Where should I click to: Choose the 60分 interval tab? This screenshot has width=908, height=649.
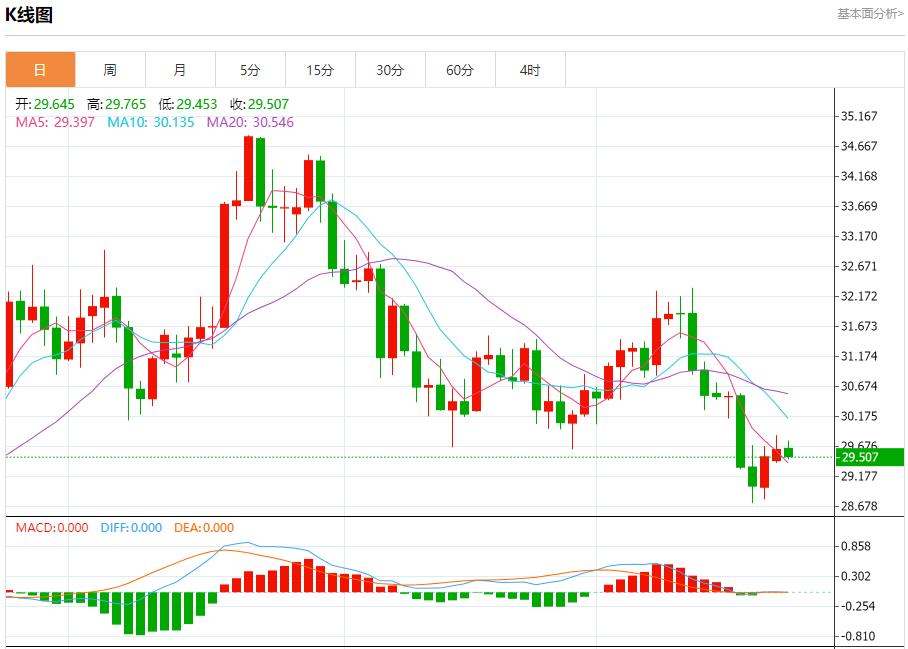[x=460, y=70]
